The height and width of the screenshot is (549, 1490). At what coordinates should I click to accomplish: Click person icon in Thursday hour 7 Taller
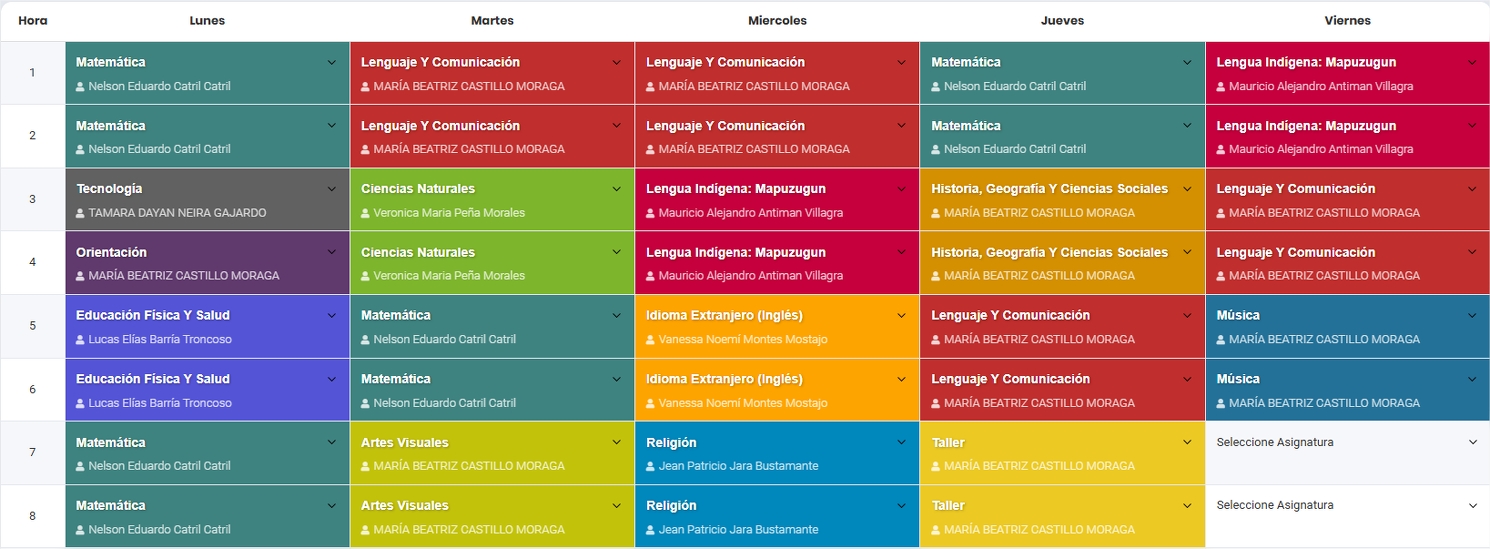coord(936,466)
